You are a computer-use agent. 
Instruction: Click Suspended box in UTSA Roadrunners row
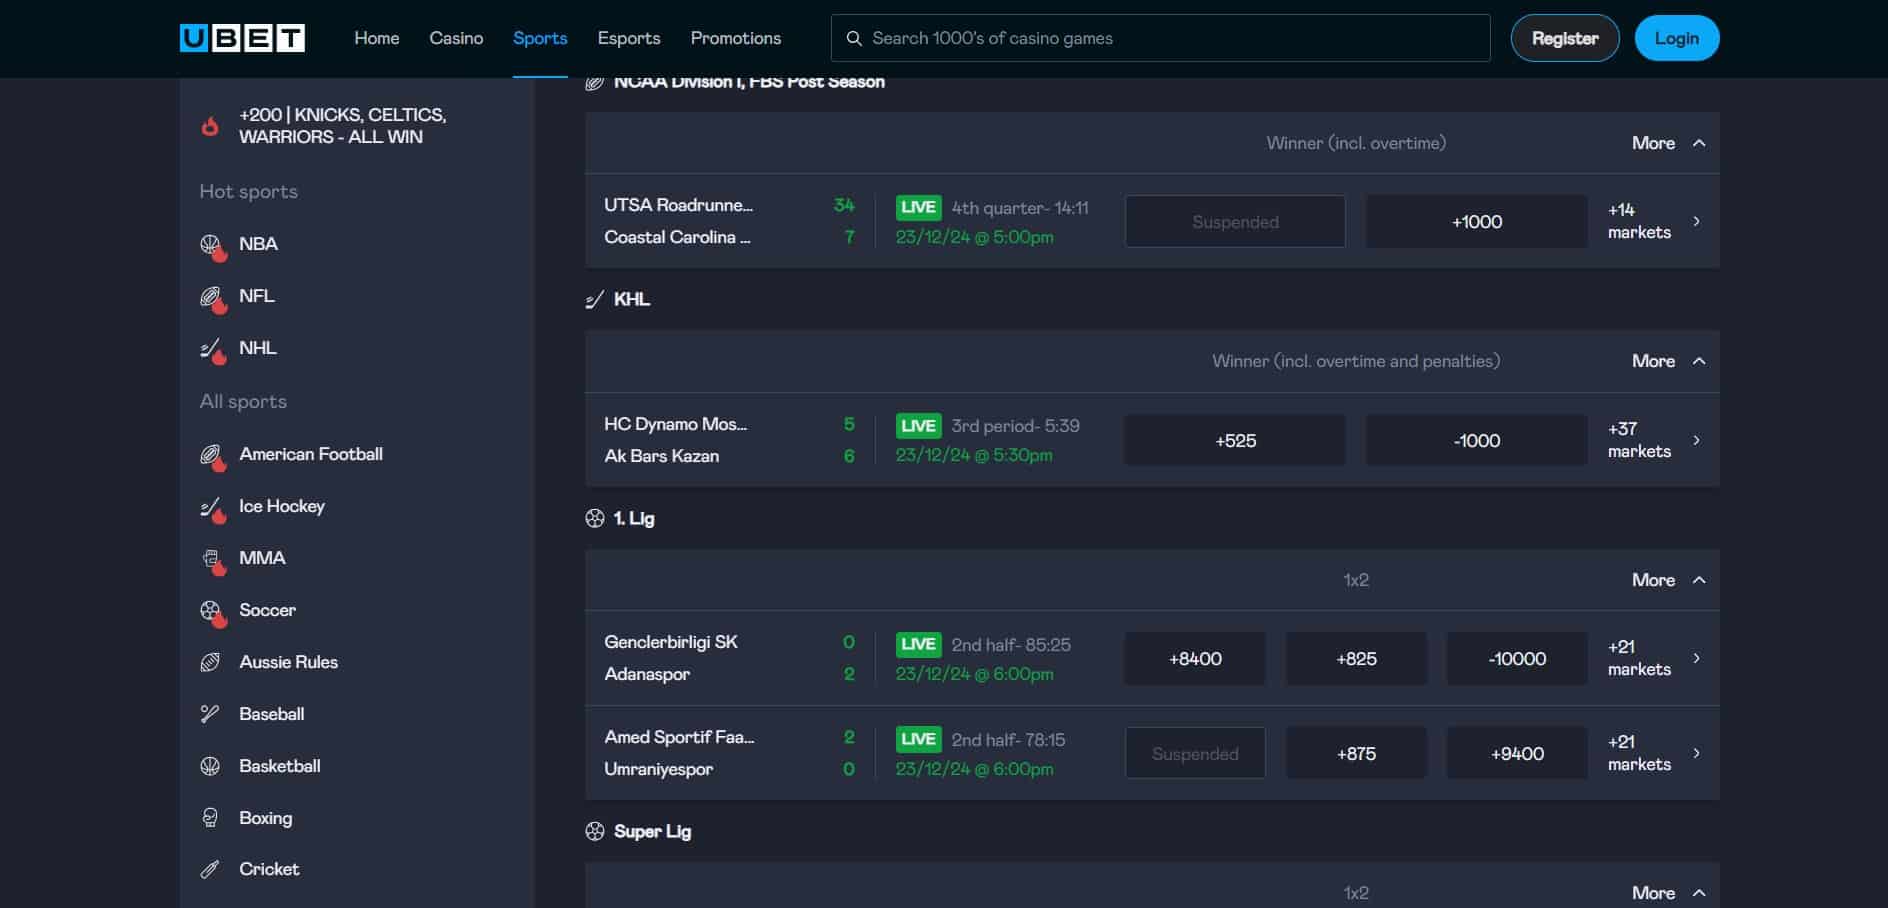click(x=1235, y=222)
